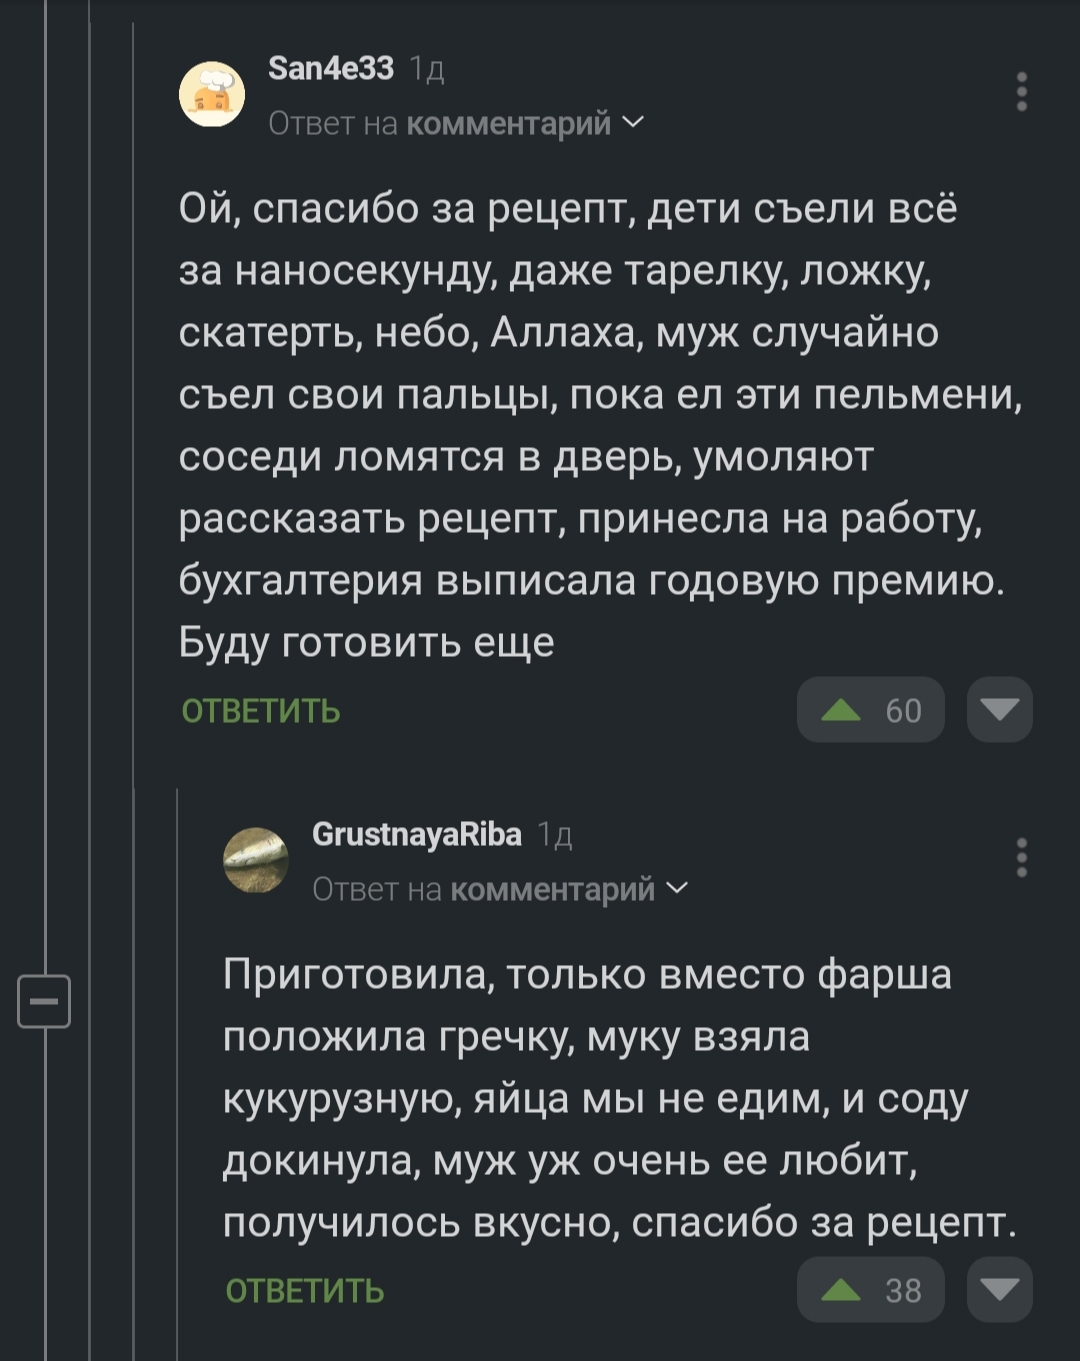Click ОТВЕТИТЬ under San4e33's comment

tap(261, 711)
